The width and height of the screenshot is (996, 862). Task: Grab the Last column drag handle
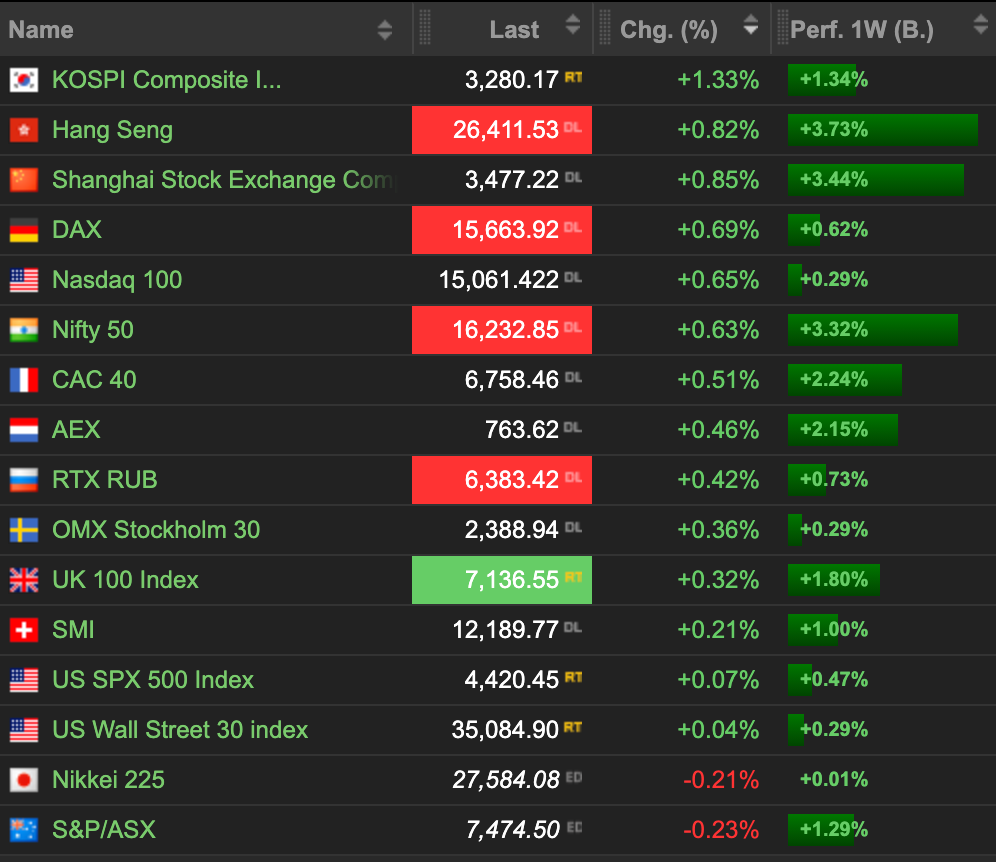[425, 27]
